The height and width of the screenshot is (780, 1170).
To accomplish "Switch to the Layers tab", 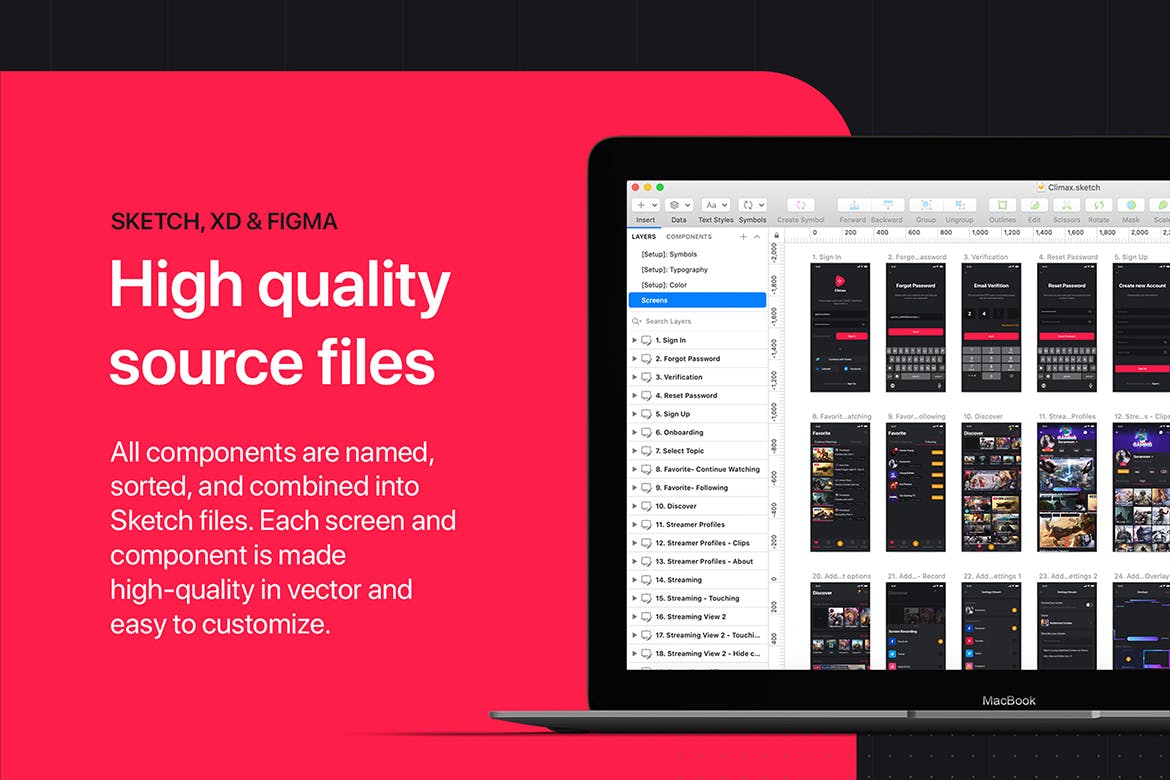I will click(x=643, y=237).
